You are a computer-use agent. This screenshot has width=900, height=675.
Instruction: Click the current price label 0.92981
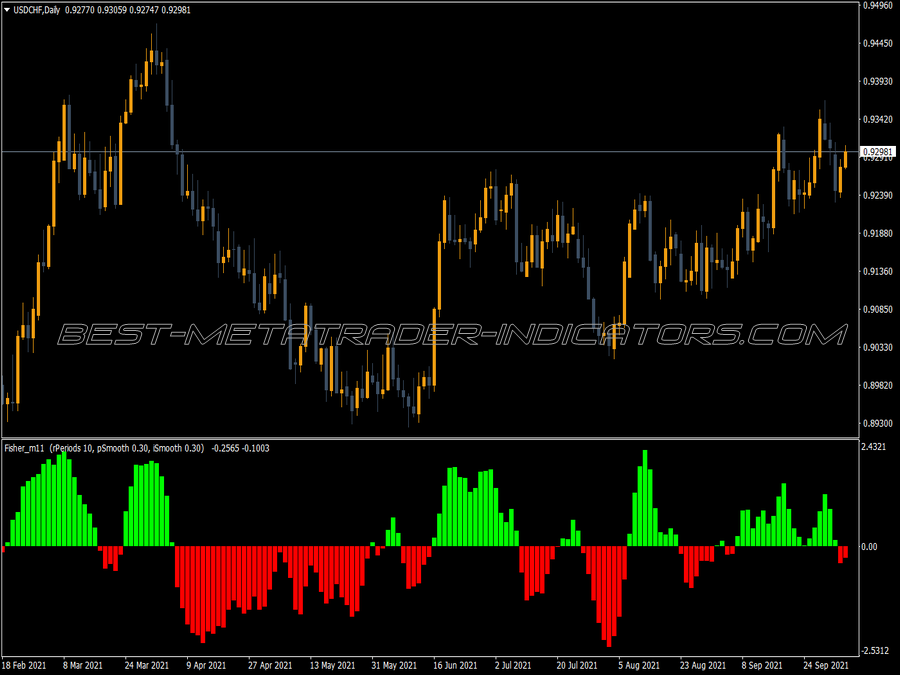coord(878,152)
